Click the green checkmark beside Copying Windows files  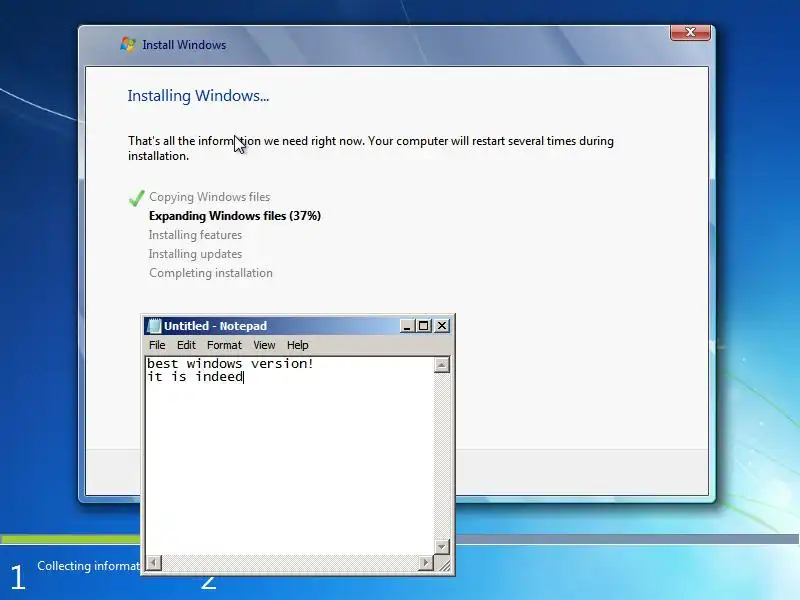tap(136, 198)
